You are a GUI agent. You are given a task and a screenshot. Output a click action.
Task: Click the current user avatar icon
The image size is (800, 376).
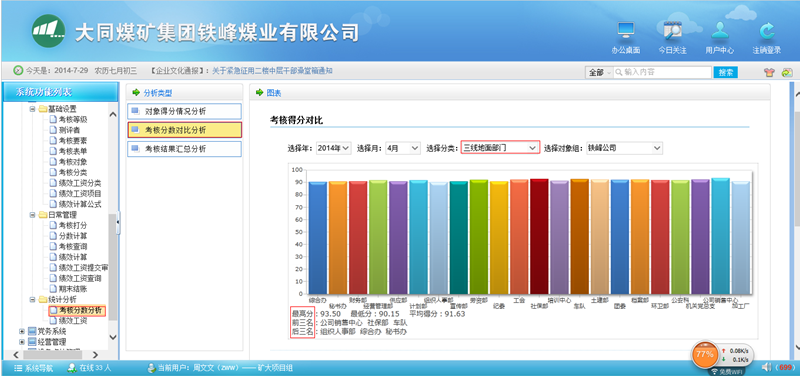(152, 368)
